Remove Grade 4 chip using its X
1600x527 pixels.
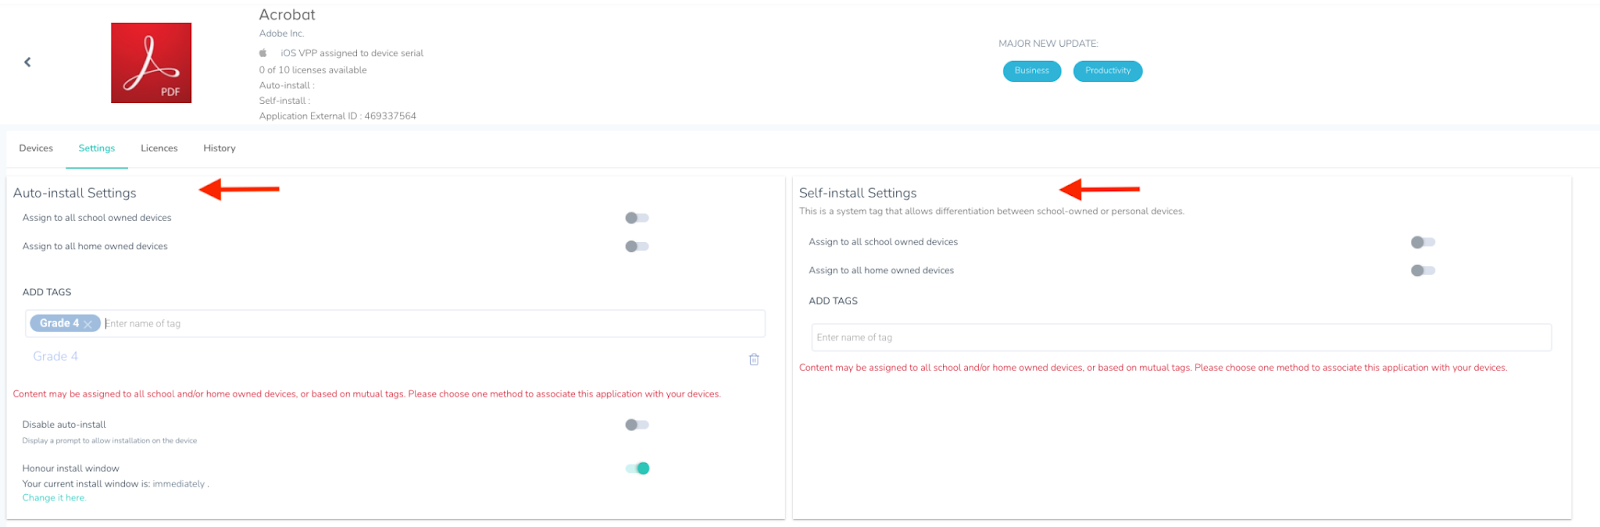[x=88, y=324]
